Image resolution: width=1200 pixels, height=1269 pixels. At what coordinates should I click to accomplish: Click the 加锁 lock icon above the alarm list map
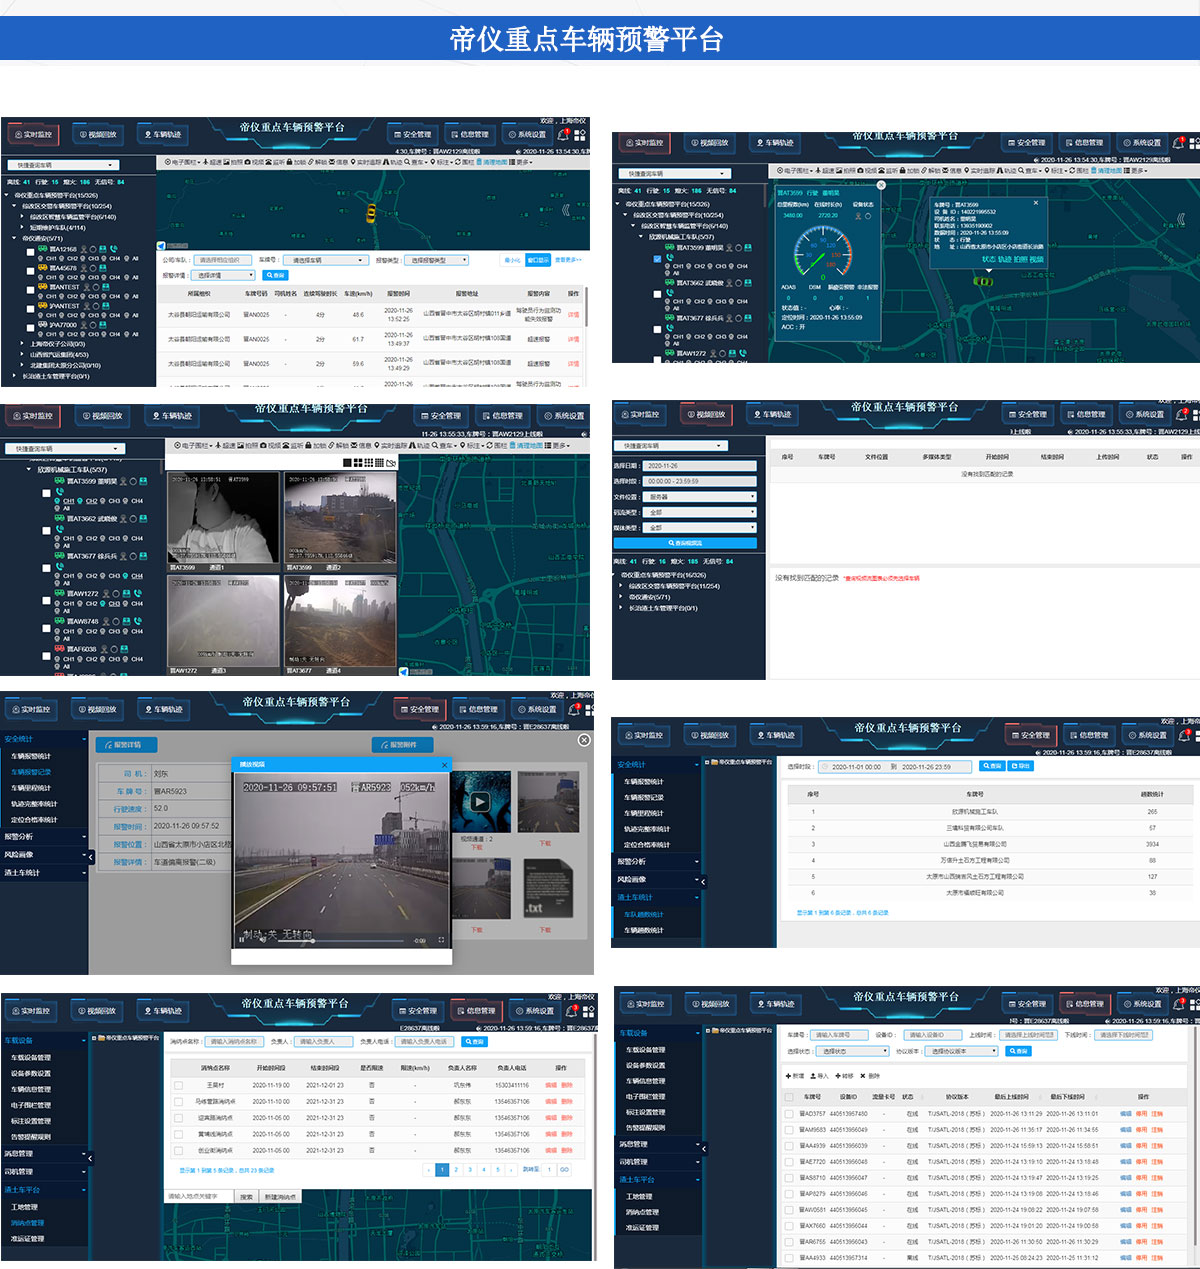click(290, 162)
